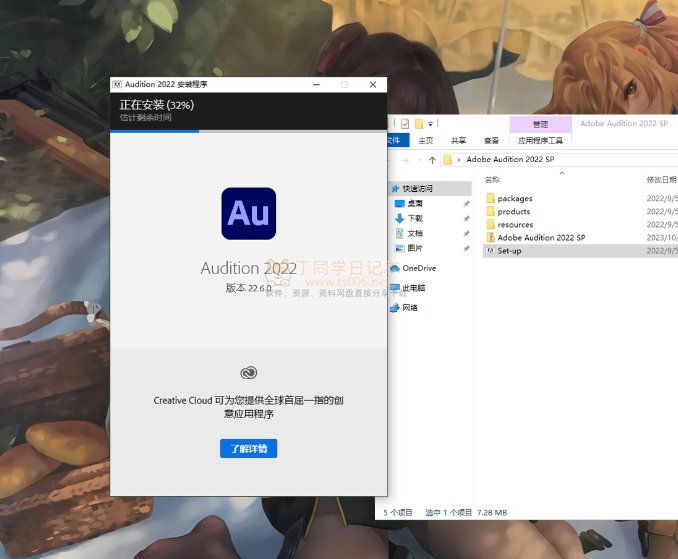Open the packages folder

pos(514,199)
